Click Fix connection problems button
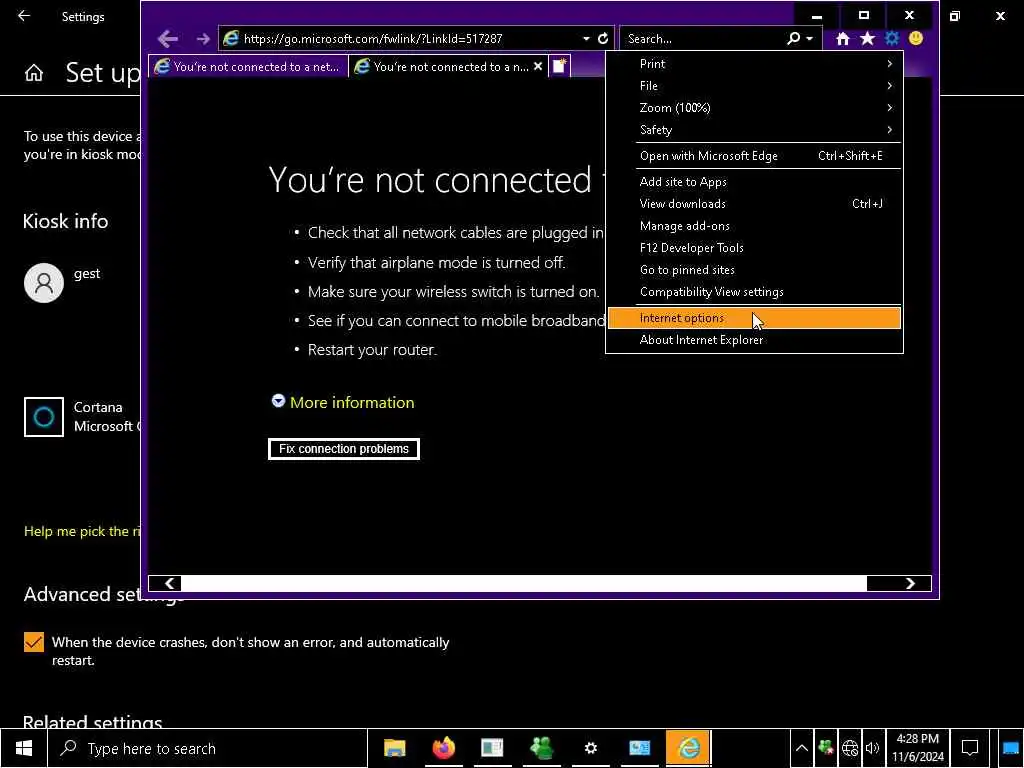Screen dimensions: 1024x768 (344, 449)
